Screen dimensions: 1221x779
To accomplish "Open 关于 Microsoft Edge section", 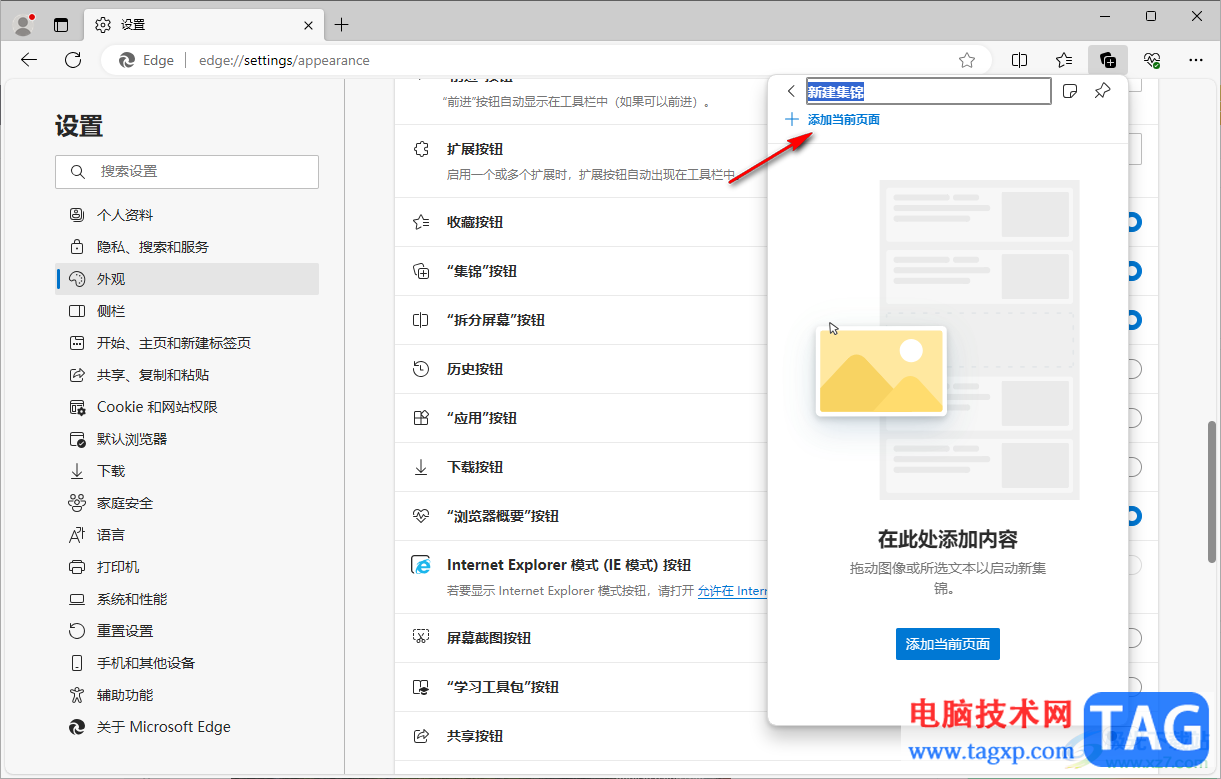I will point(187,727).
